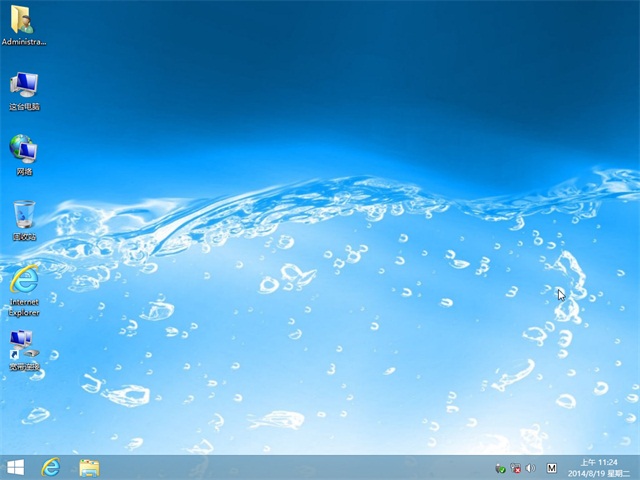The height and width of the screenshot is (480, 640).
Task: Select the 回收站 recycle bin icon
Action: [24, 214]
